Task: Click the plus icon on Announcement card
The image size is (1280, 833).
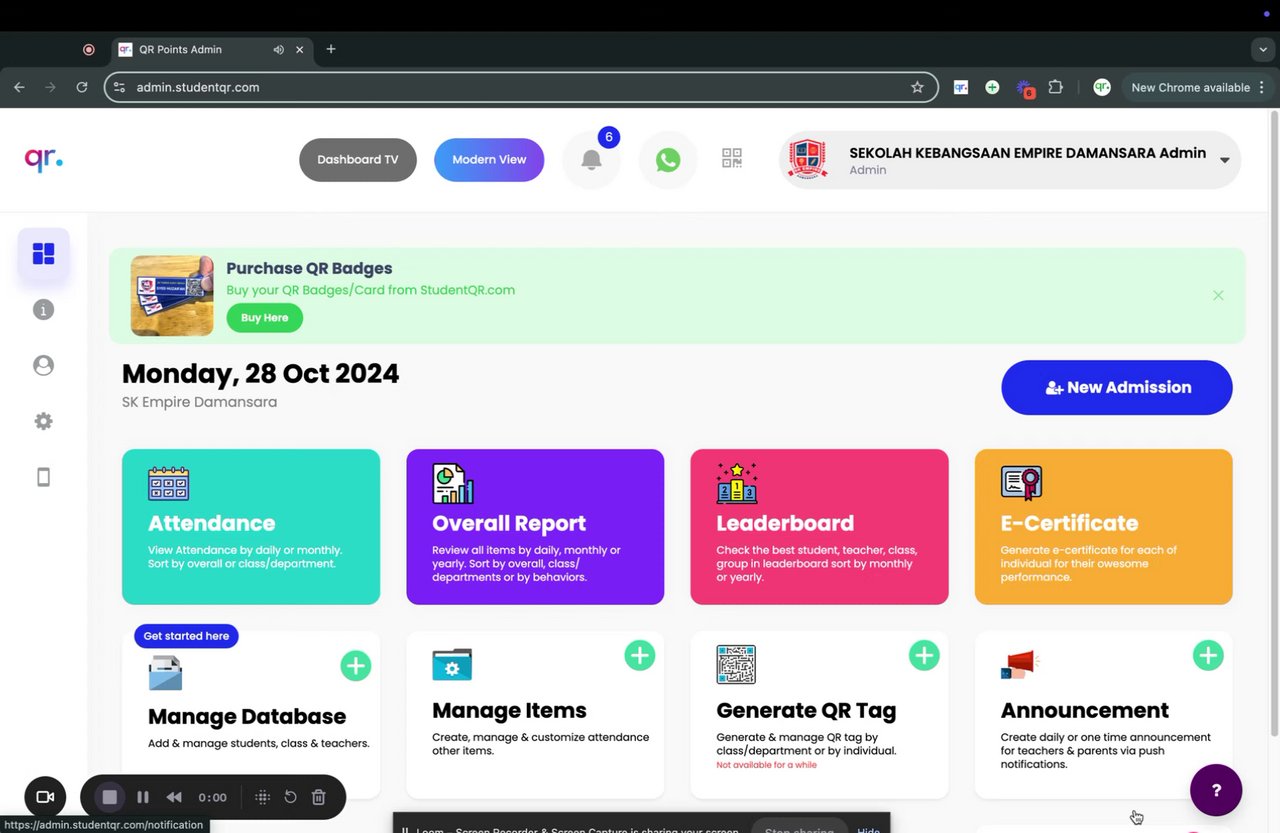Action: point(1208,656)
